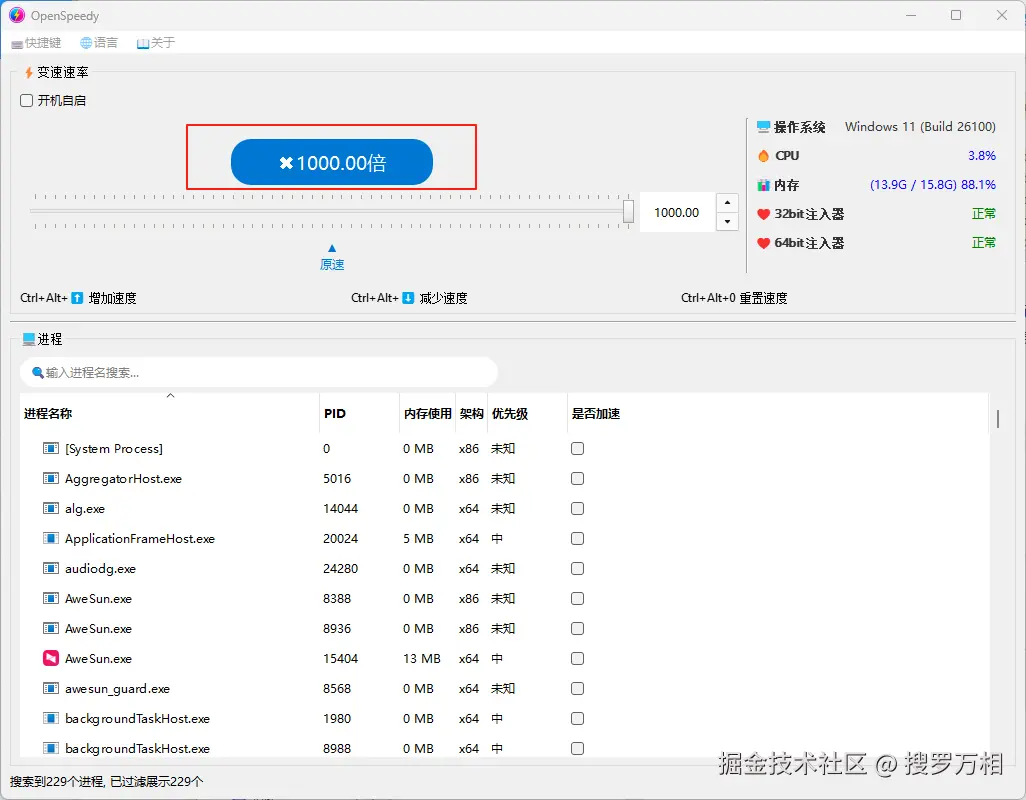Click 正常 status of 32bit注入器
The height and width of the screenshot is (800, 1026).
[x=983, y=214]
